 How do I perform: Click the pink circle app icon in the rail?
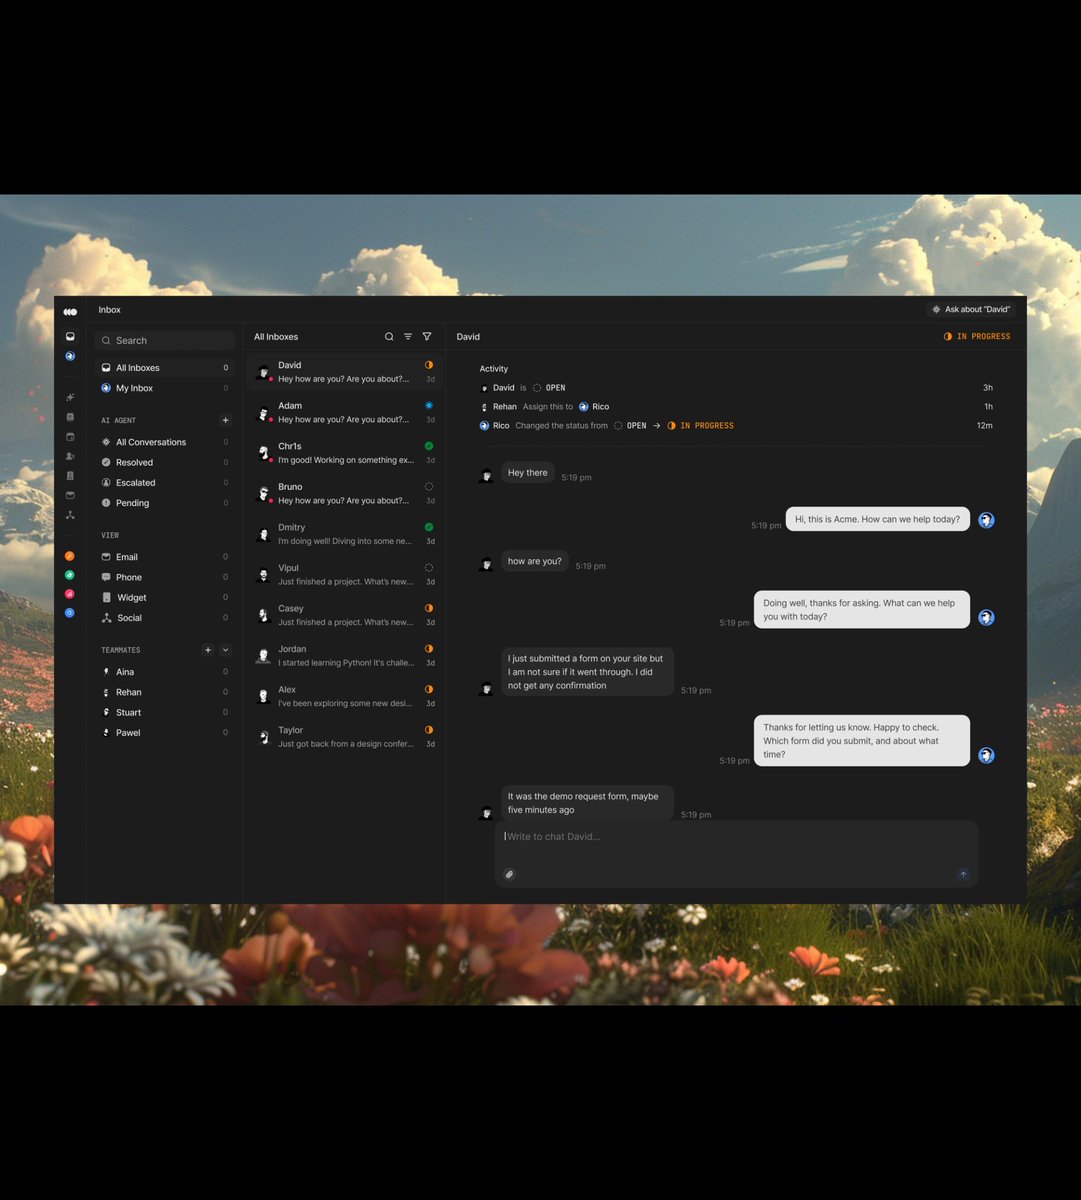70,594
